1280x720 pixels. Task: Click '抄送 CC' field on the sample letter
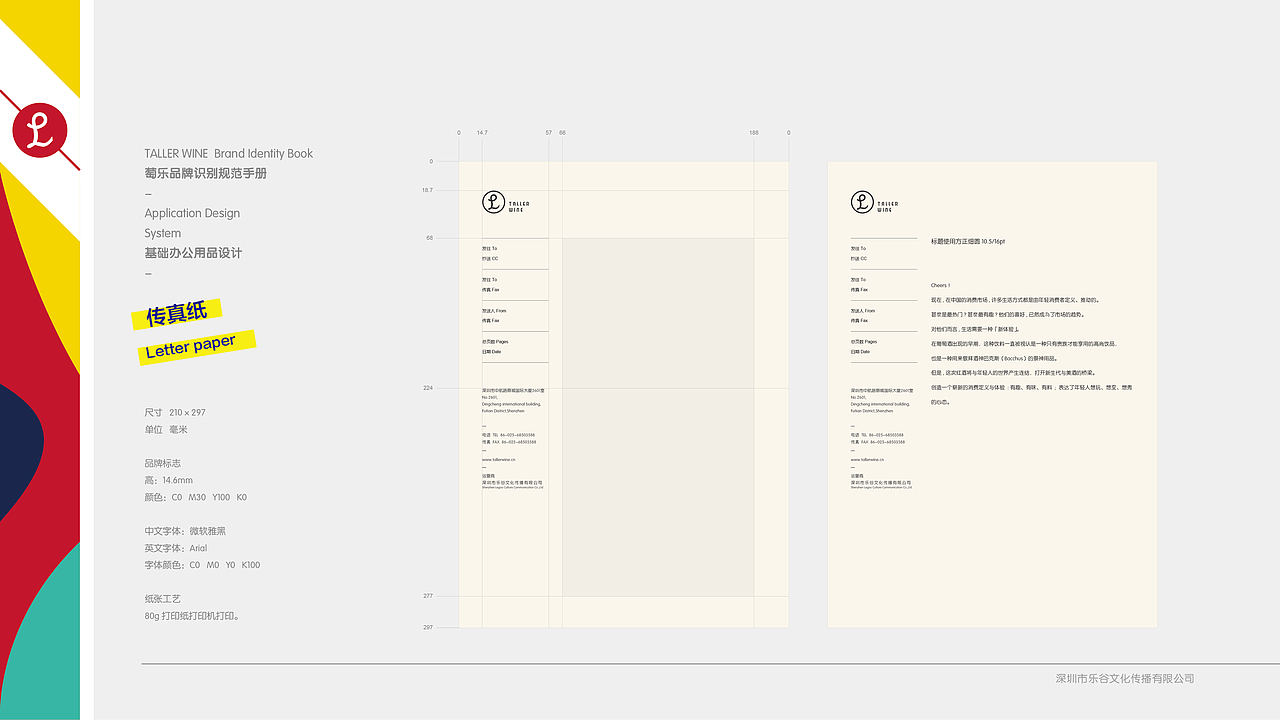859,258
